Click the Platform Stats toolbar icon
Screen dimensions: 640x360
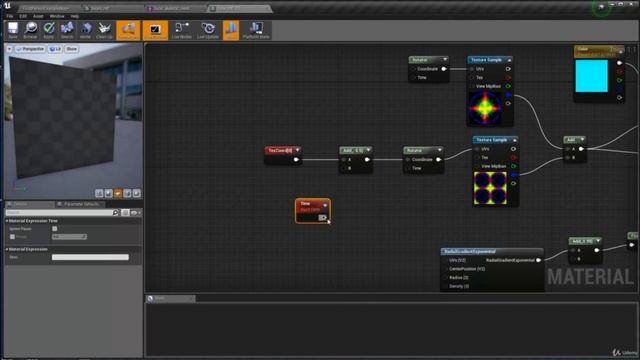click(x=256, y=30)
